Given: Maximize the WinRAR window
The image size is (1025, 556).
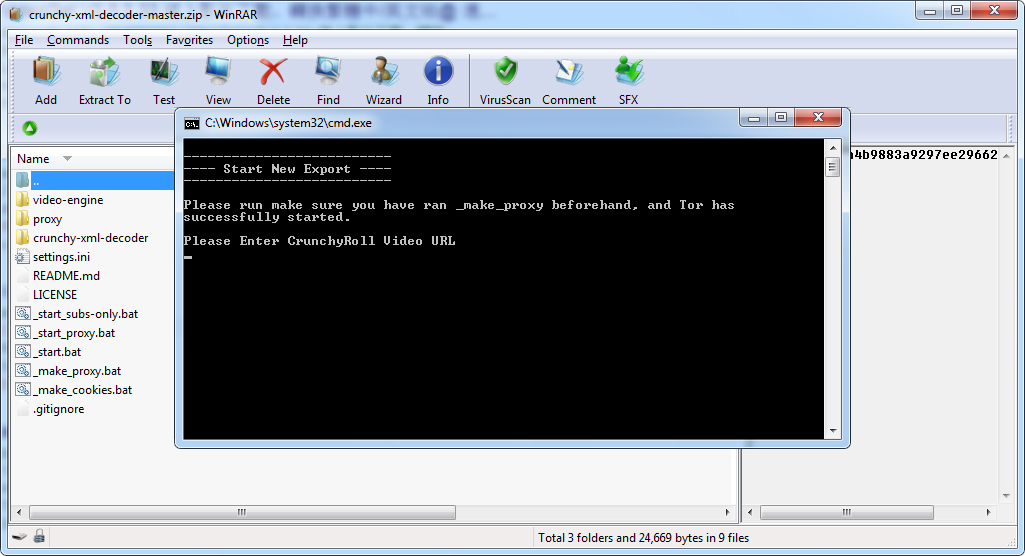Looking at the screenshot, I should [957, 10].
